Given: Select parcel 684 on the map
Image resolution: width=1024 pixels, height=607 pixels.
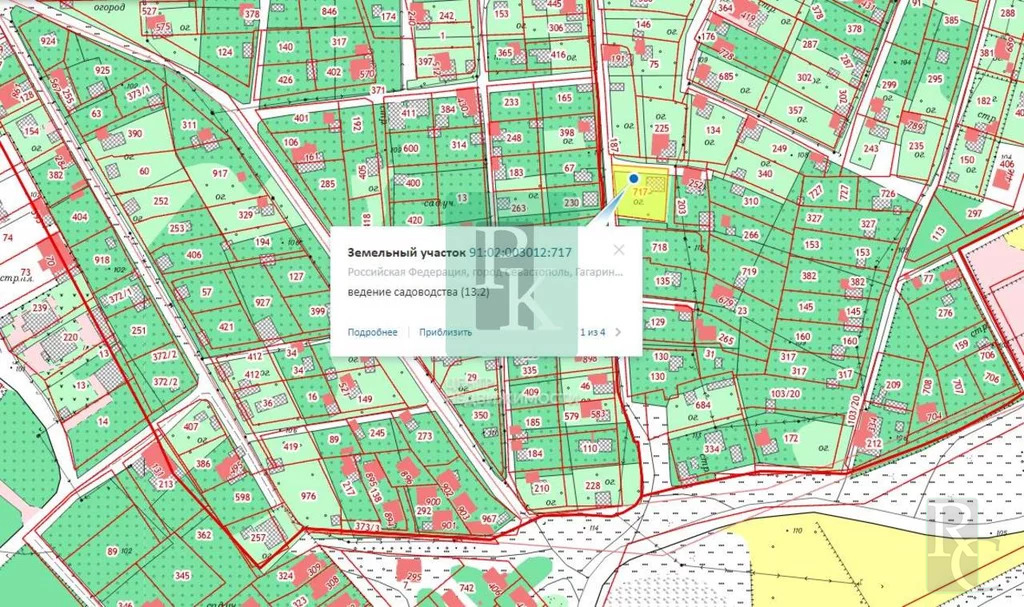Looking at the screenshot, I should tap(702, 405).
